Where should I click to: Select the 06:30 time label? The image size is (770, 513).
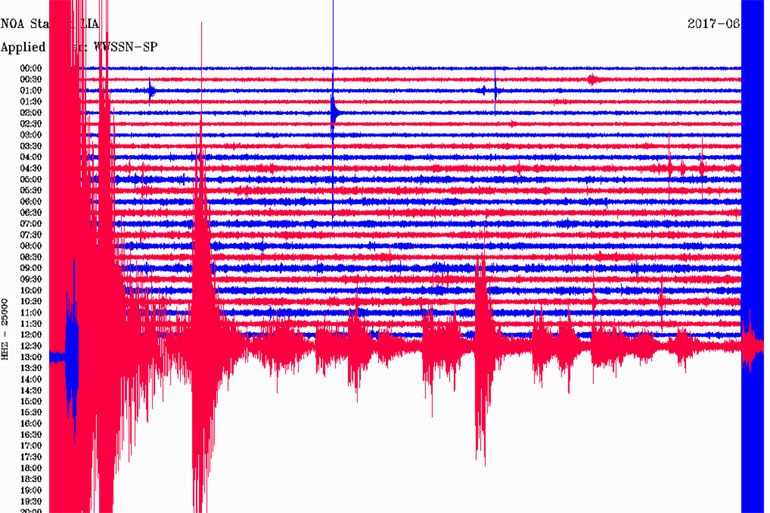point(30,212)
